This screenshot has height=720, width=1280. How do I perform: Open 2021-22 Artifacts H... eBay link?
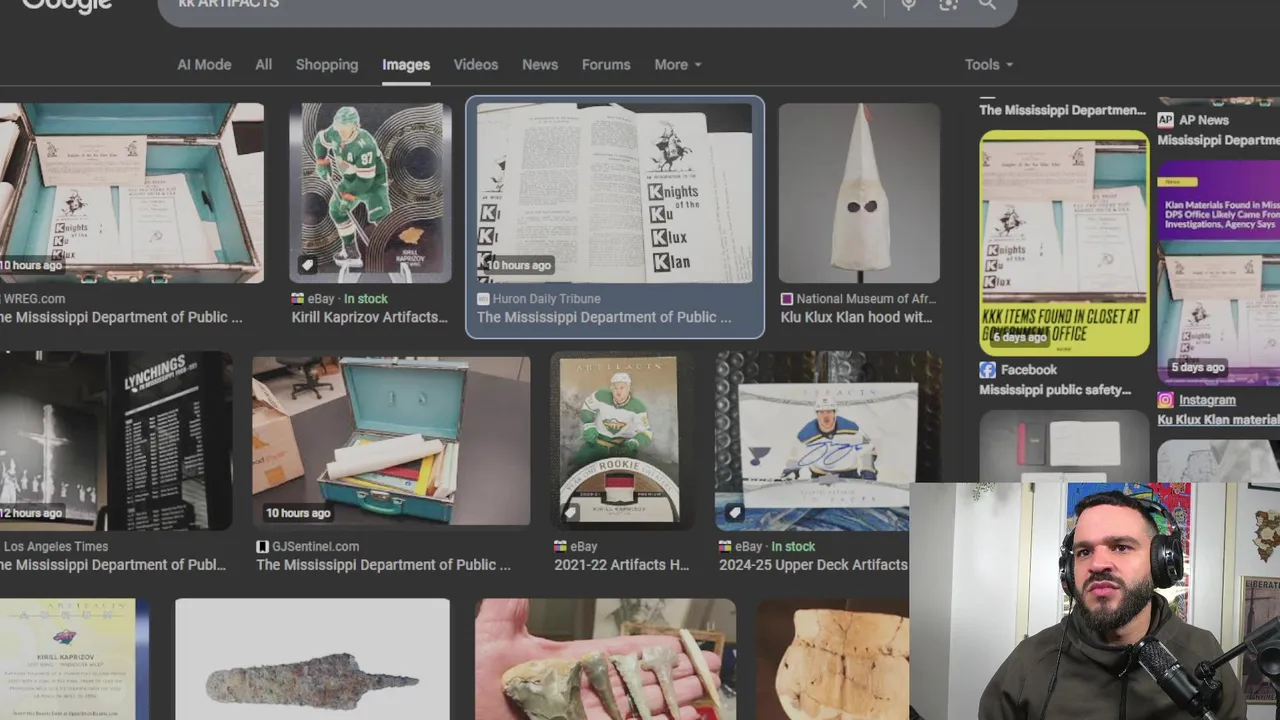(621, 565)
